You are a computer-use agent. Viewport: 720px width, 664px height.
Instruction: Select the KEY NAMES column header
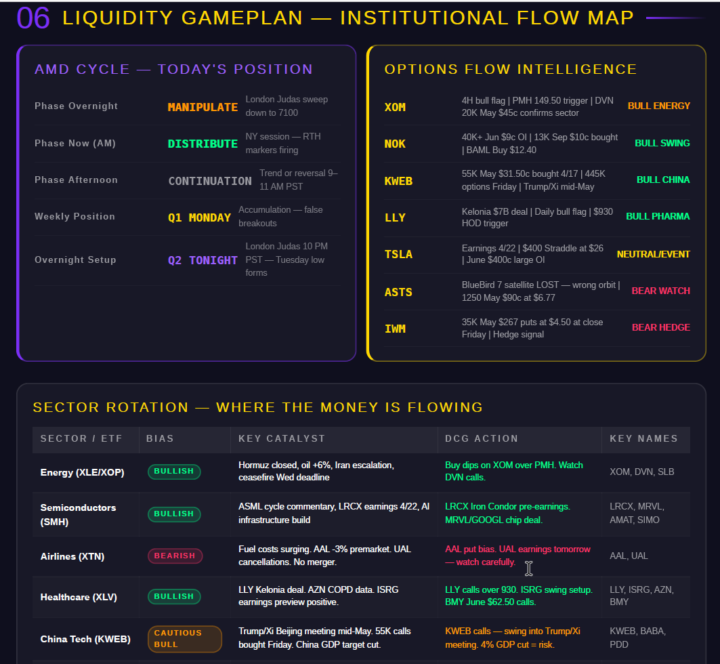click(x=643, y=439)
